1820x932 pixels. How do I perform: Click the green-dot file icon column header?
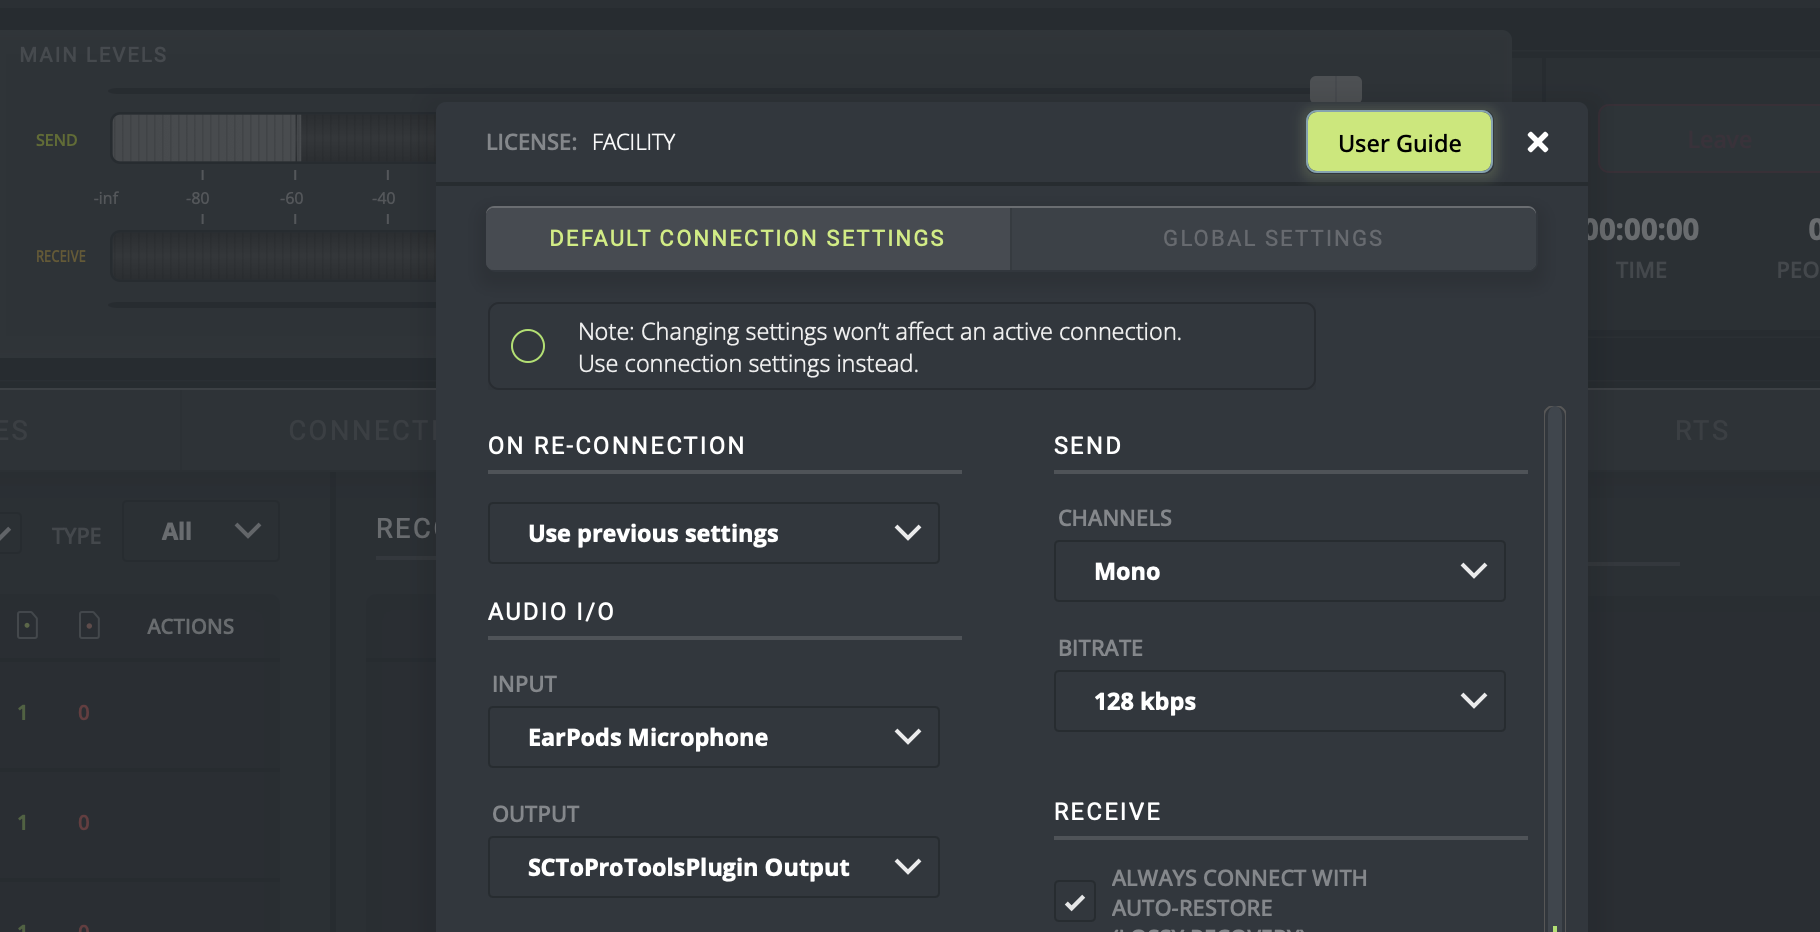pyautogui.click(x=27, y=626)
